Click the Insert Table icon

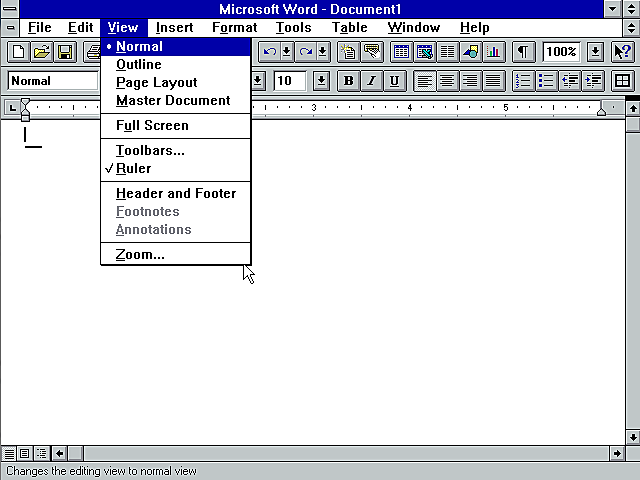coord(401,52)
